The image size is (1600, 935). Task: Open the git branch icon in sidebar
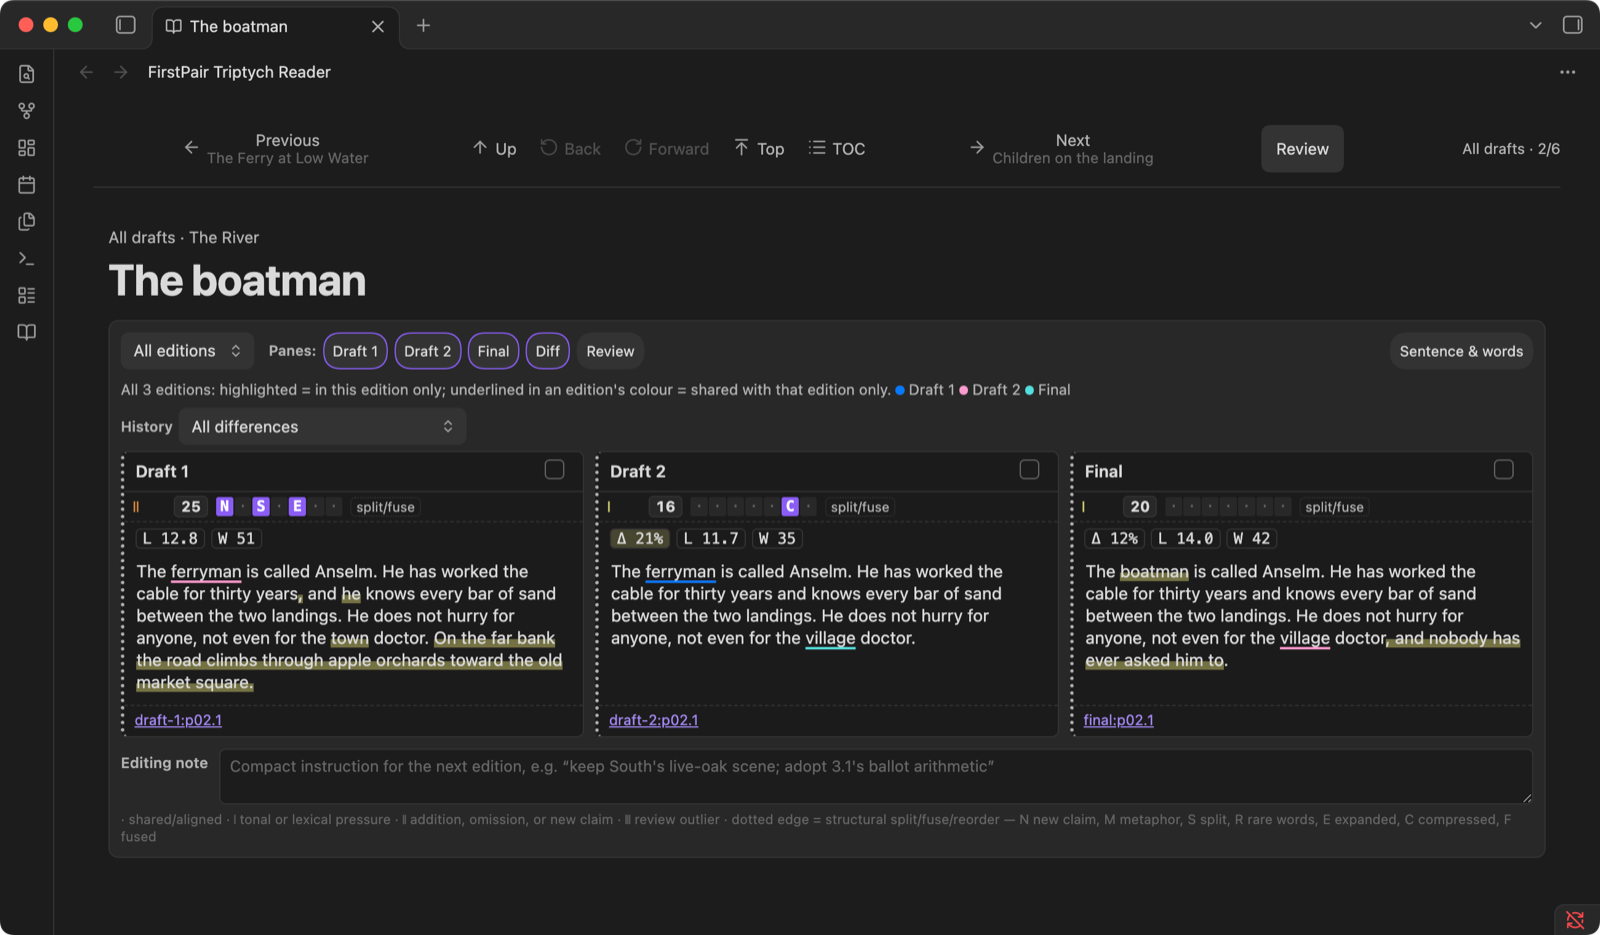pos(27,111)
